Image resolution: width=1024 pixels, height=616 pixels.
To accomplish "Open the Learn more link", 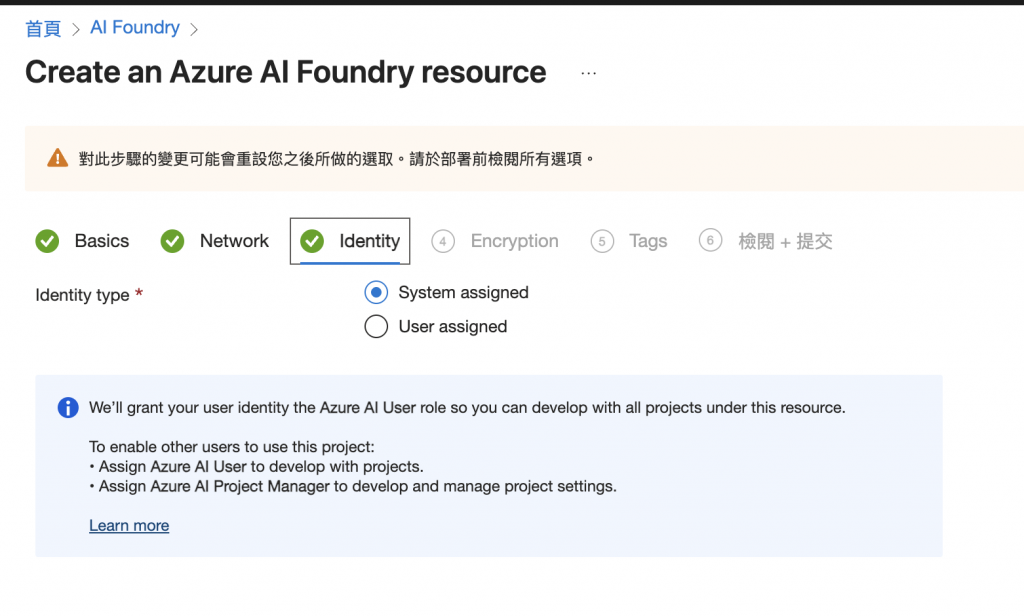I will click(x=129, y=526).
